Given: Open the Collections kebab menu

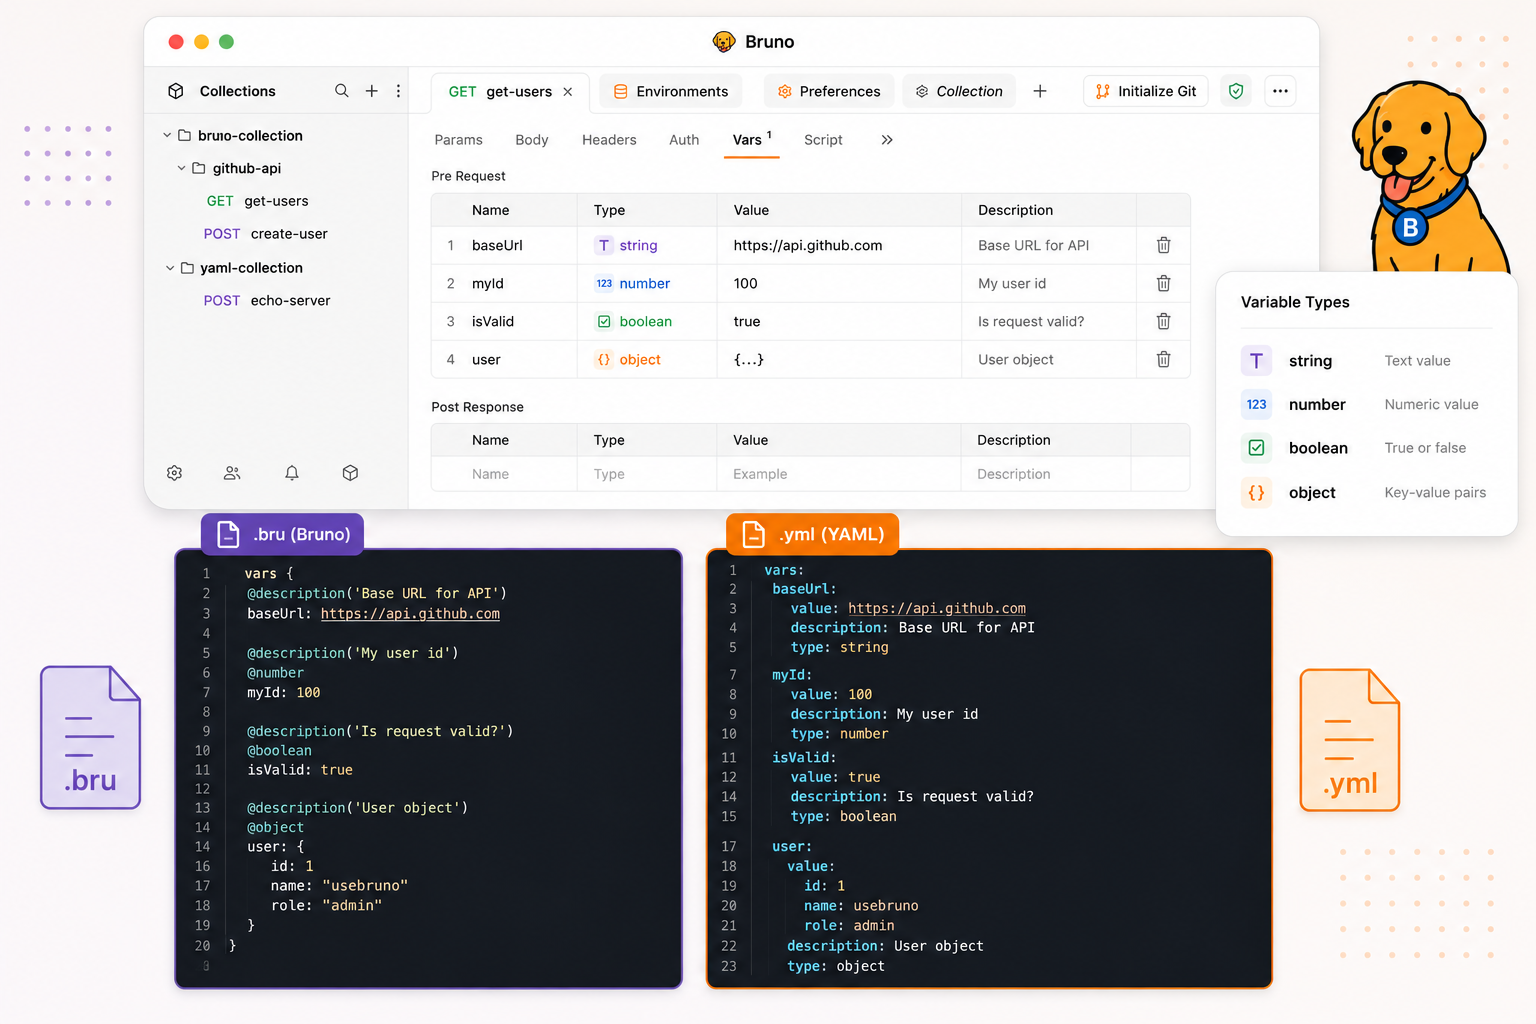Looking at the screenshot, I should 398,91.
